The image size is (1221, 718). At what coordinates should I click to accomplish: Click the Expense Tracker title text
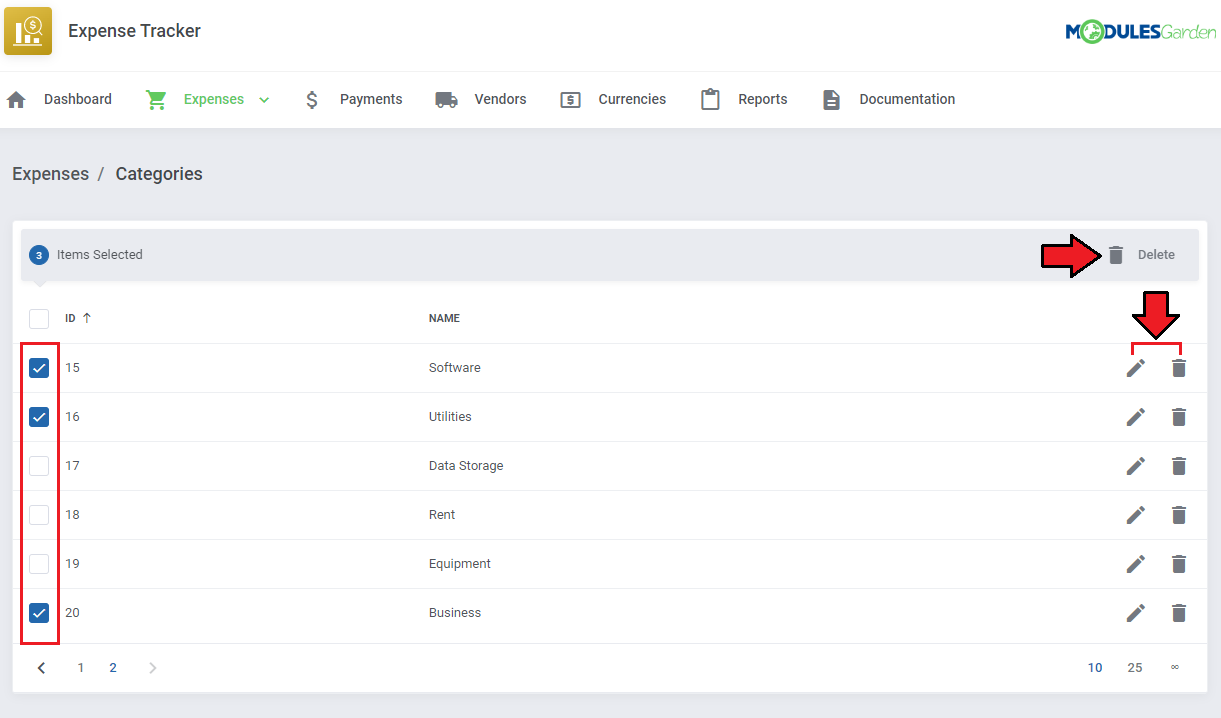[134, 31]
